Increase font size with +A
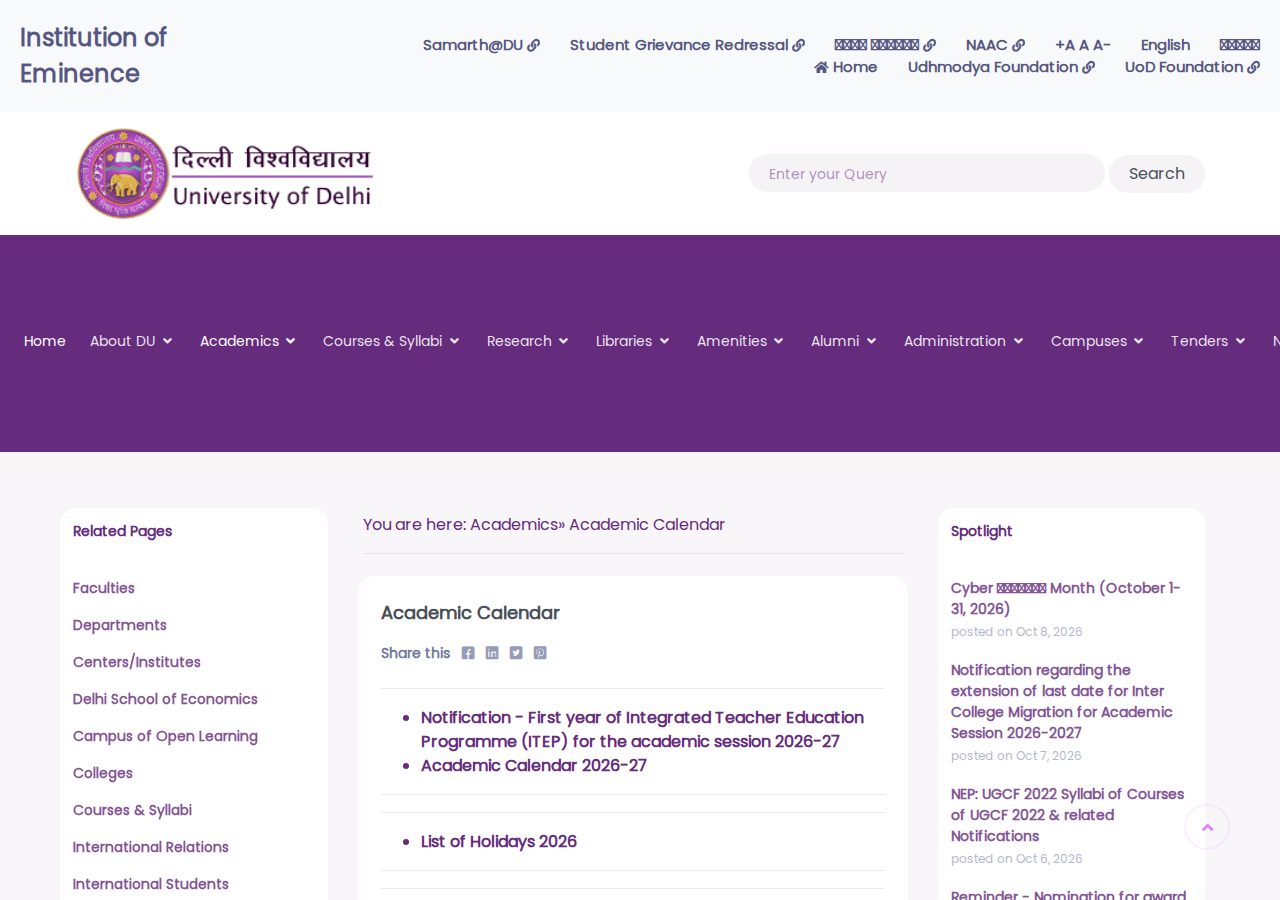The image size is (1280, 900). pyautogui.click(x=1064, y=45)
